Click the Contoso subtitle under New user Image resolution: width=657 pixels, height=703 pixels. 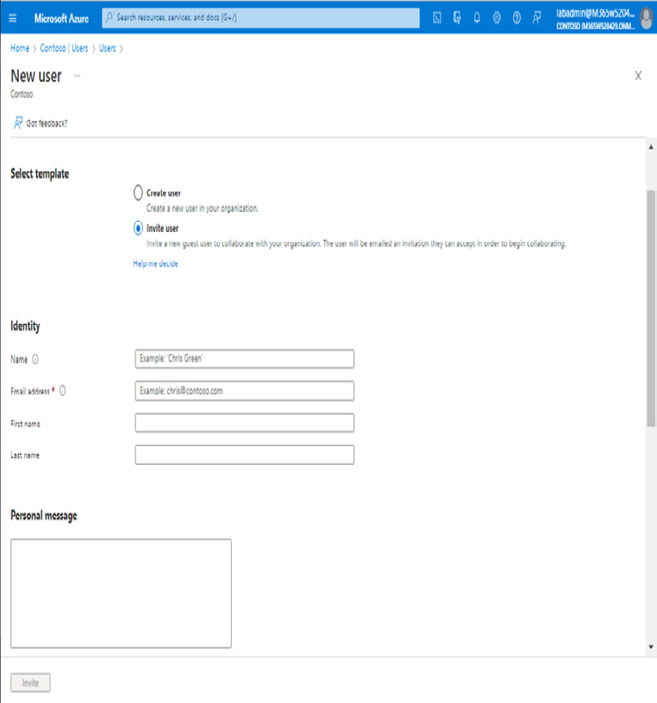click(22, 94)
